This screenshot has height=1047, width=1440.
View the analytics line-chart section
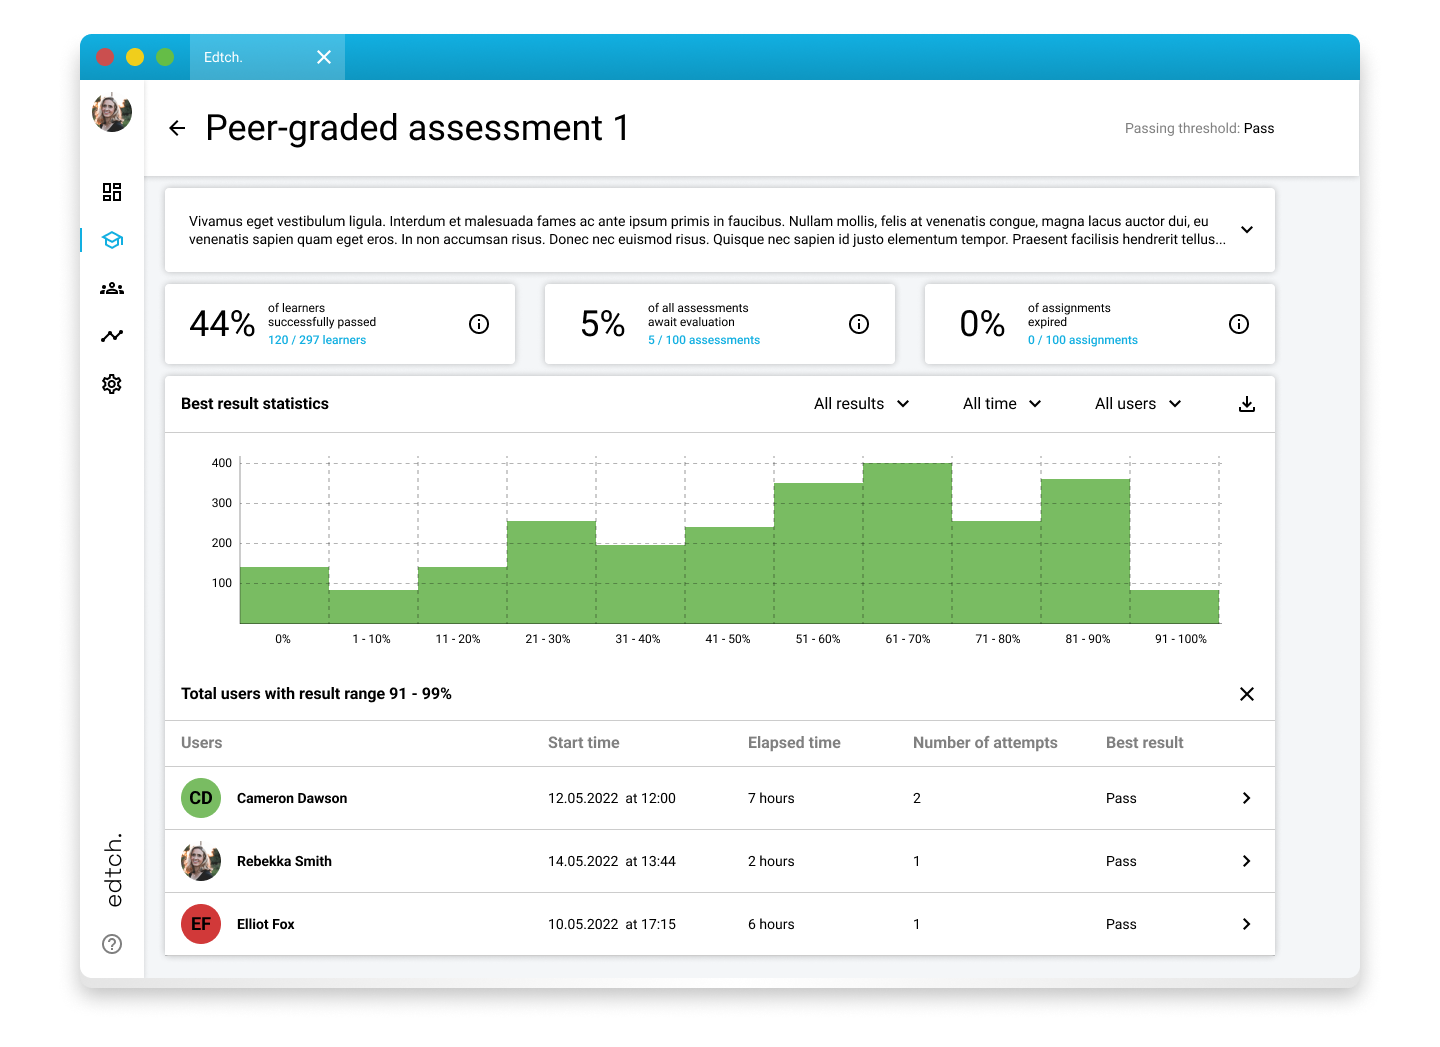click(x=112, y=336)
